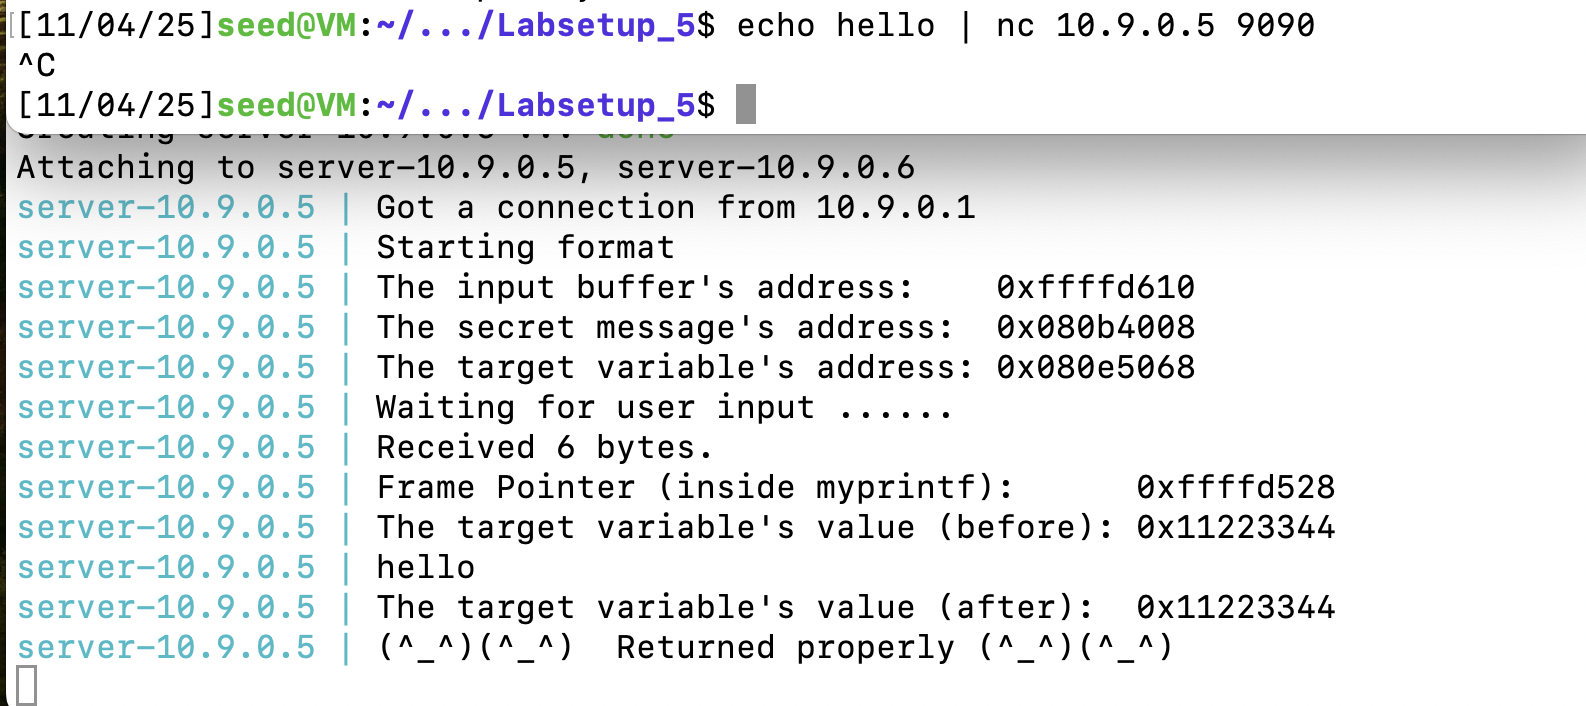This screenshot has height=706, width=1586.
Task: Click "Got a connection from 10.9.0.1" text
Action: pos(675,208)
